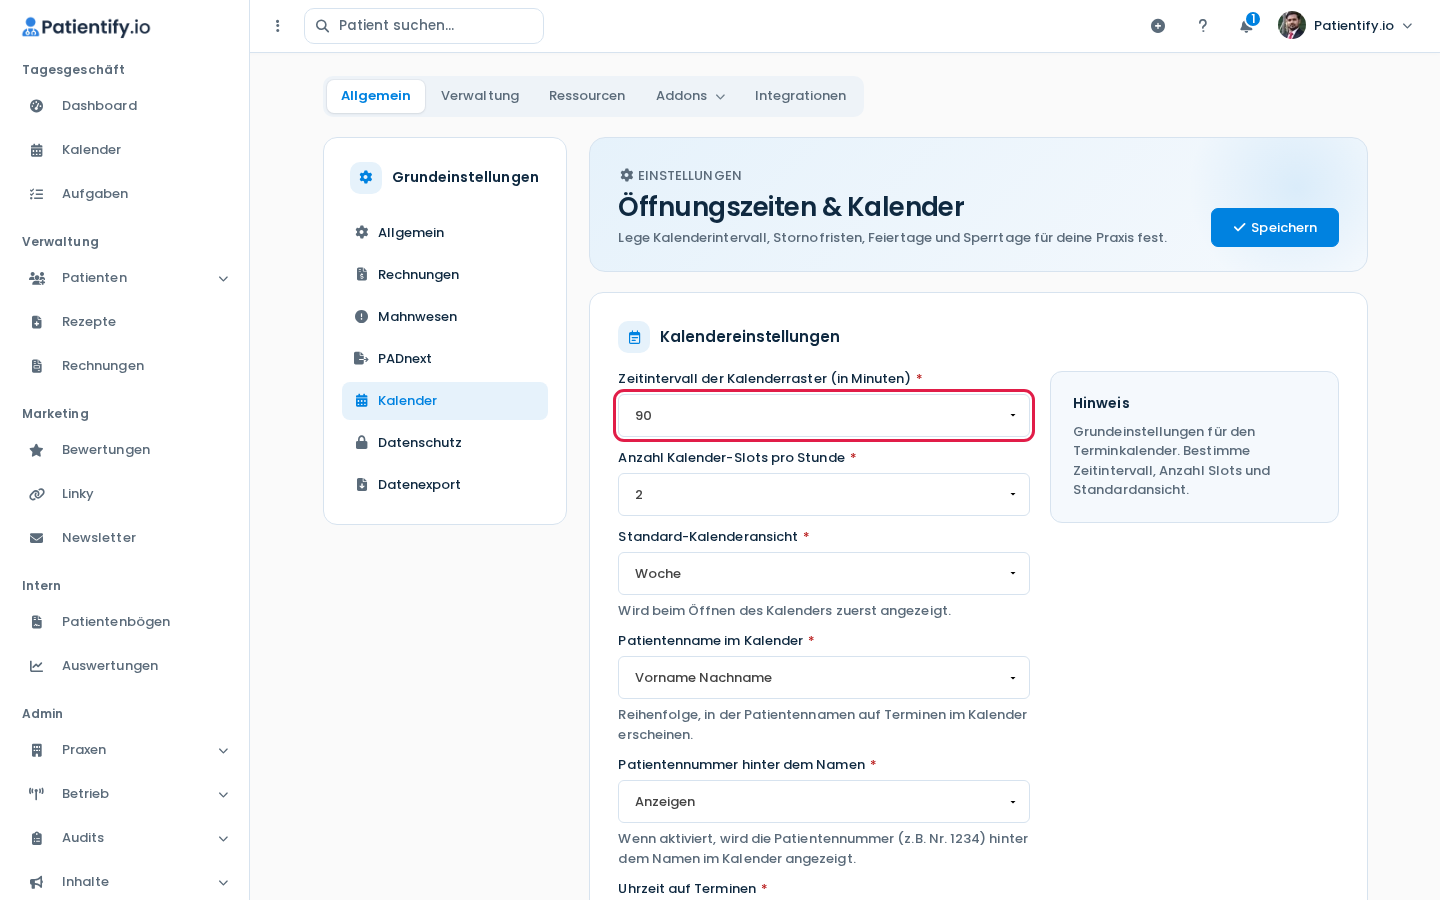The image size is (1440, 900).
Task: Open the three-dot menu beside search
Action: pos(278,26)
